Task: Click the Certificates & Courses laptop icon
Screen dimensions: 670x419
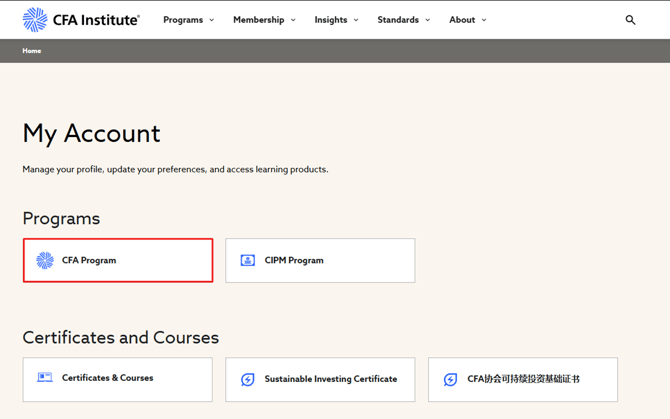Action: tap(45, 378)
